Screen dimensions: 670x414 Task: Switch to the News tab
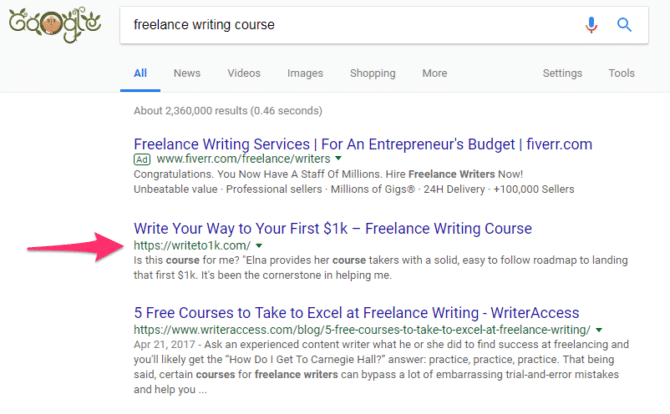point(187,73)
